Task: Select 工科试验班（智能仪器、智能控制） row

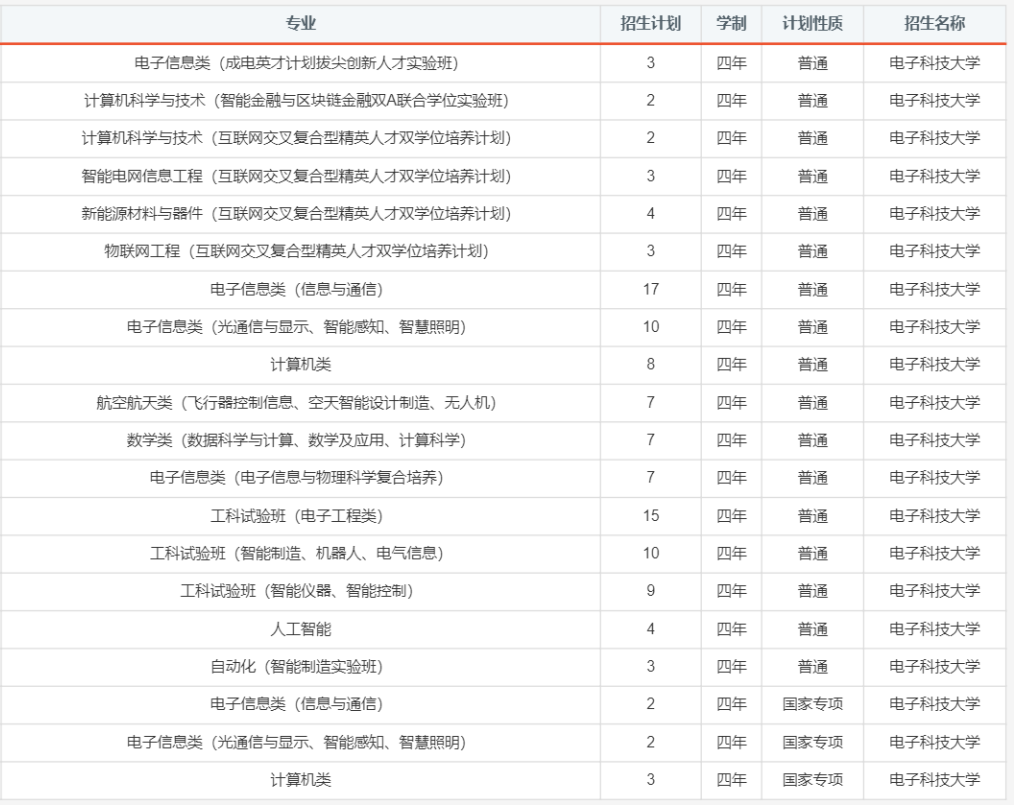Action: (300, 591)
